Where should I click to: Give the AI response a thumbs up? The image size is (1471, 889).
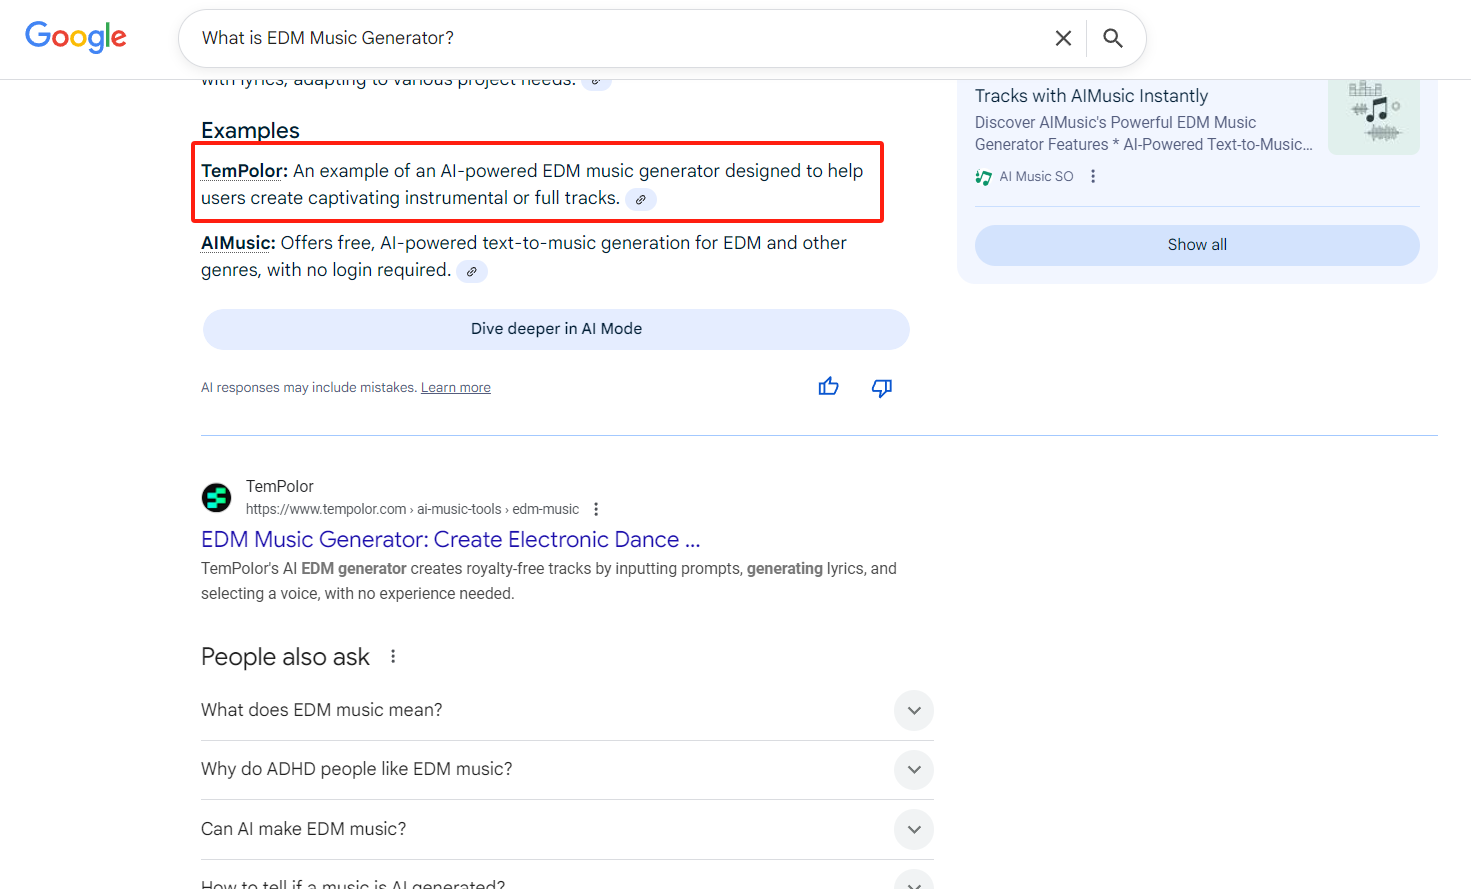[828, 387]
